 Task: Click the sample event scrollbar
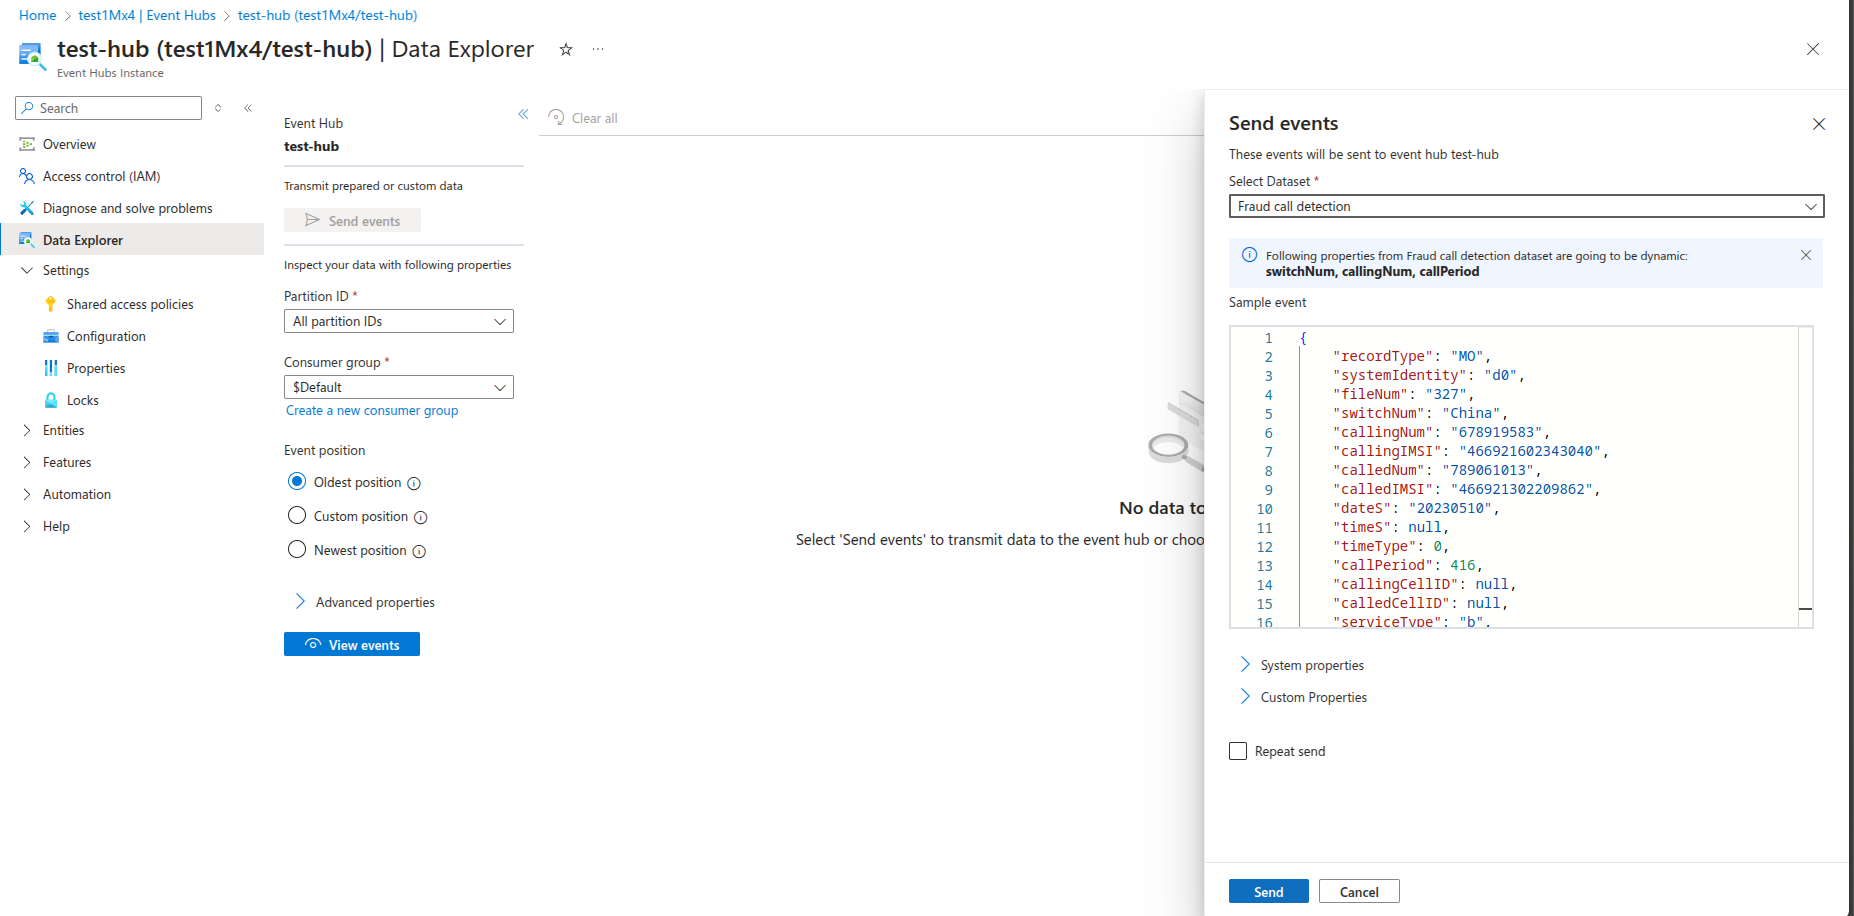[x=1805, y=477]
